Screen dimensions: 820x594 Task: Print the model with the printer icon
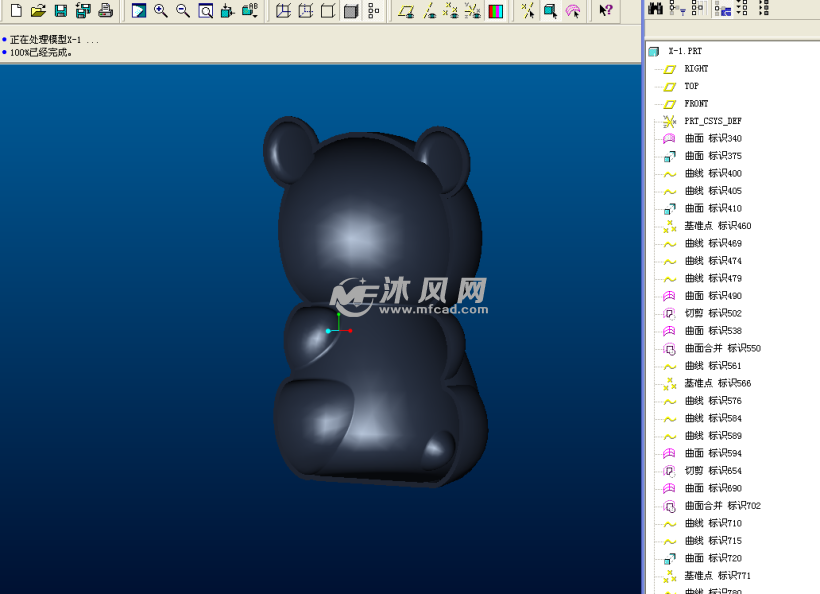pyautogui.click(x=106, y=10)
